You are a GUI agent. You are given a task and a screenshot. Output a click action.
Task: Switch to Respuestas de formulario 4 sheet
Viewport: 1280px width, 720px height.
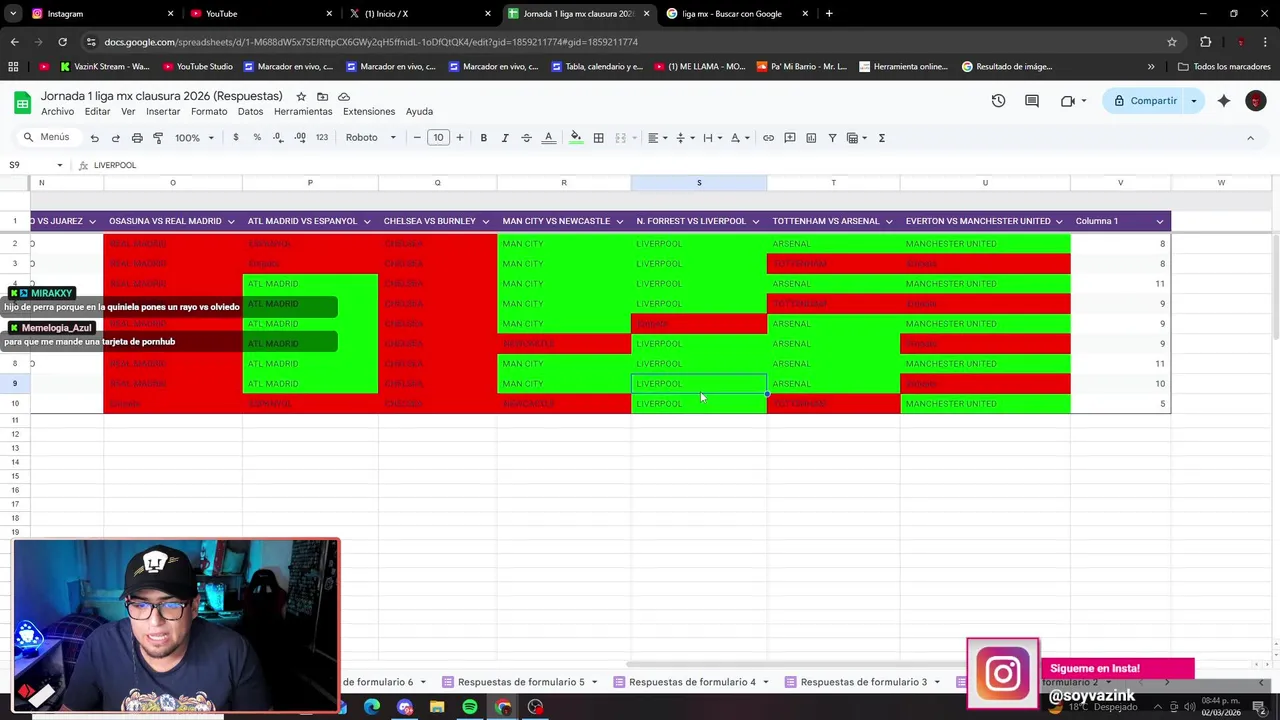pyautogui.click(x=691, y=682)
